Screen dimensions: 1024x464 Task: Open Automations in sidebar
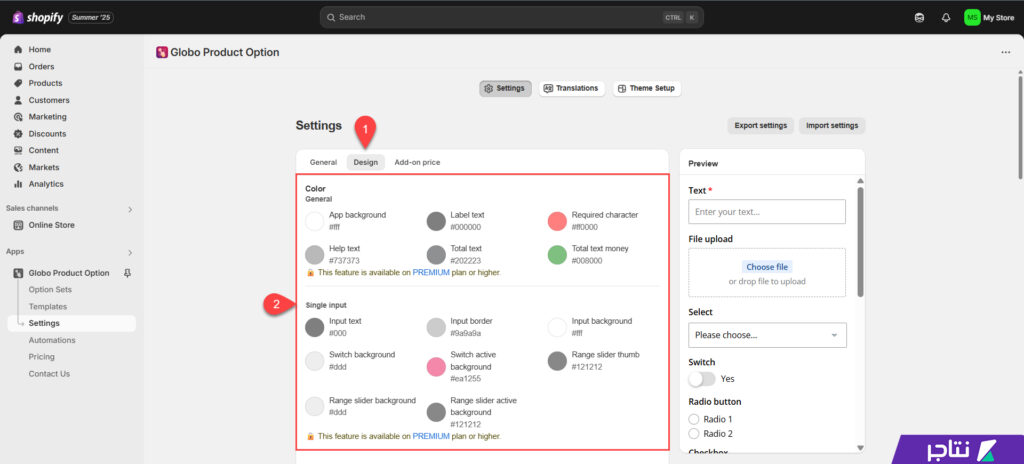coord(52,340)
